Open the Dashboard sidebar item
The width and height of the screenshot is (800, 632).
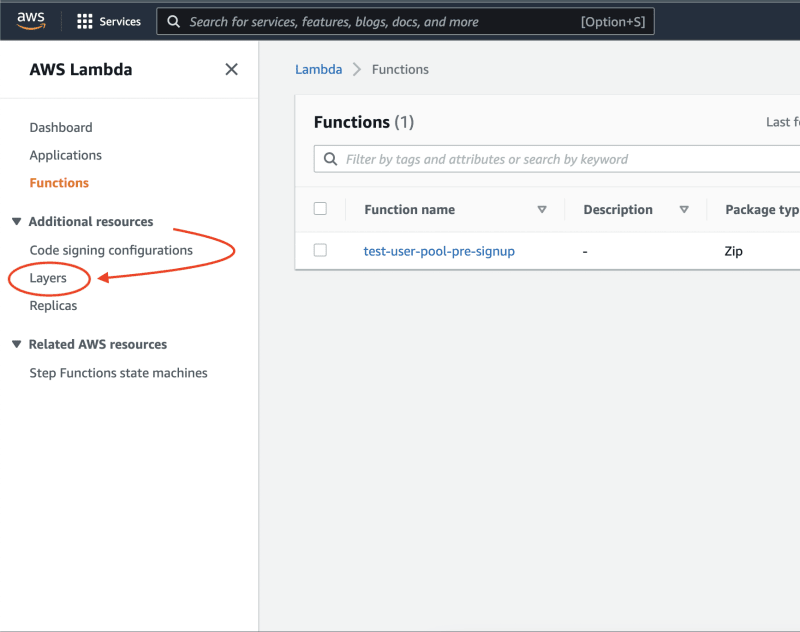(x=61, y=128)
